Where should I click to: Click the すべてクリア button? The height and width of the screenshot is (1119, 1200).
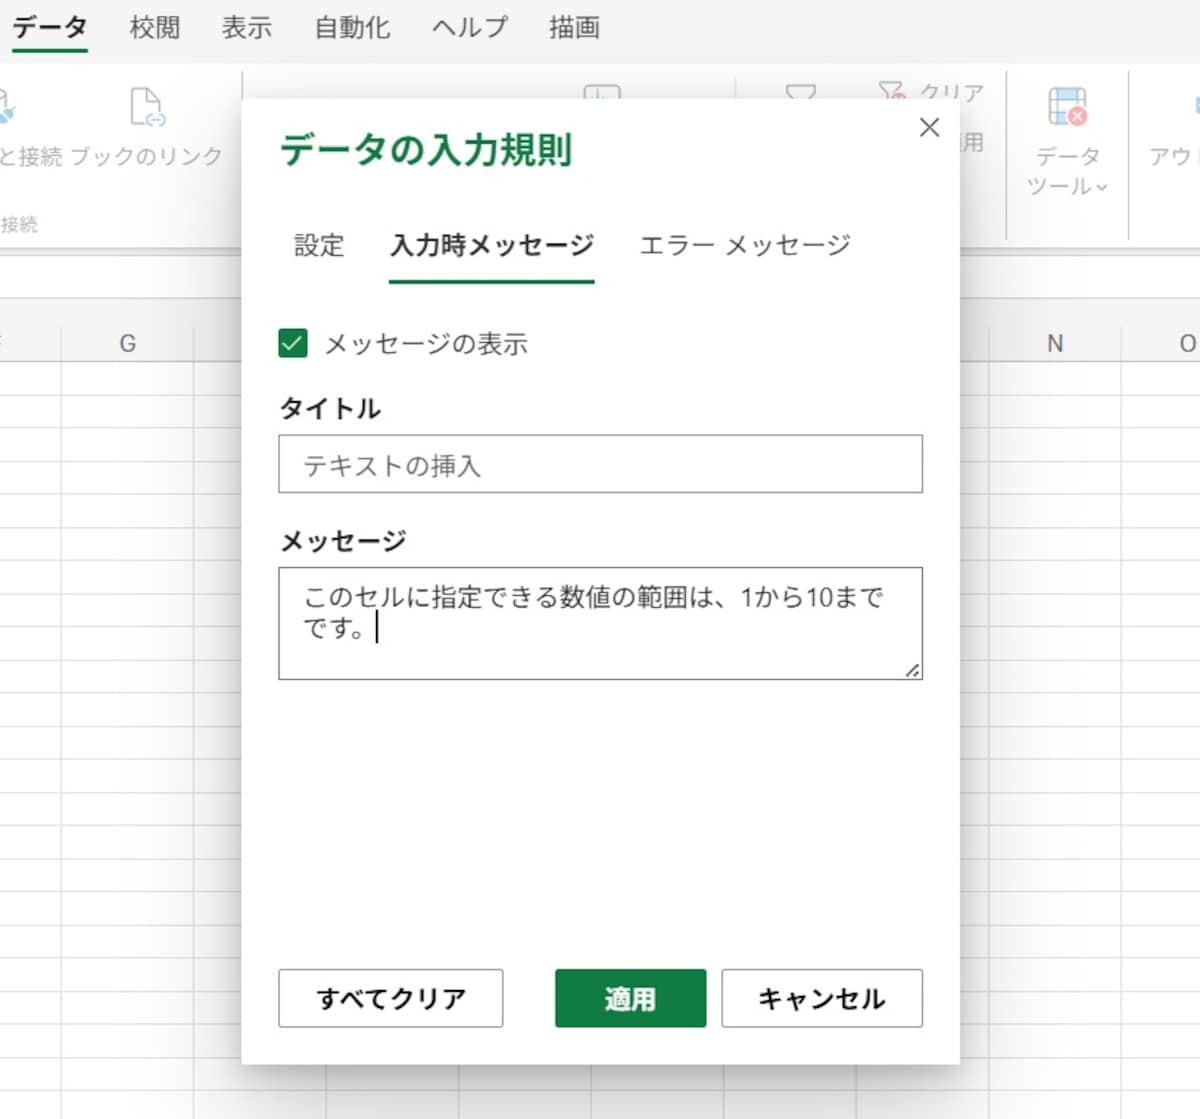390,998
